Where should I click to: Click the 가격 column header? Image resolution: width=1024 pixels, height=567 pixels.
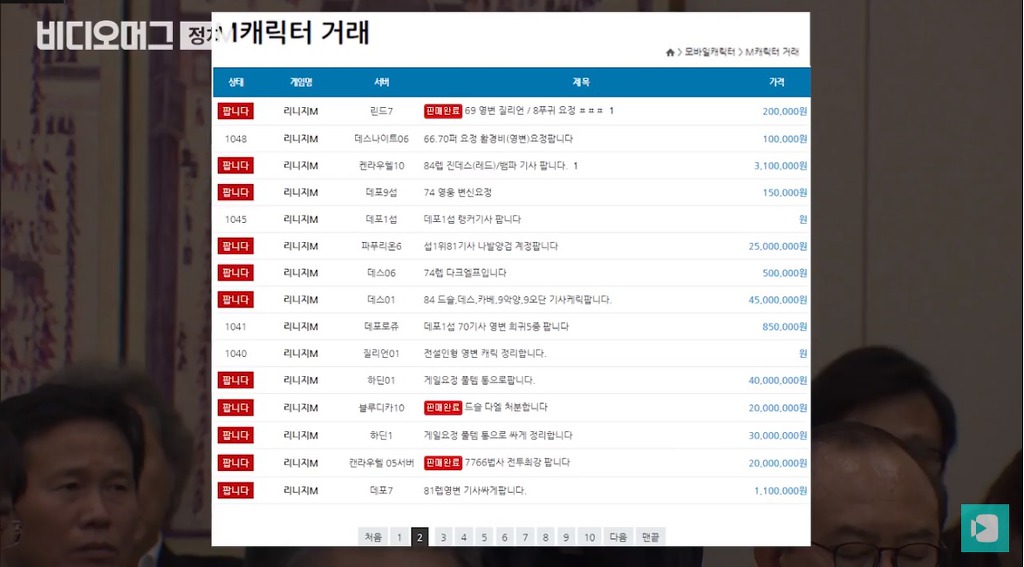coord(776,82)
